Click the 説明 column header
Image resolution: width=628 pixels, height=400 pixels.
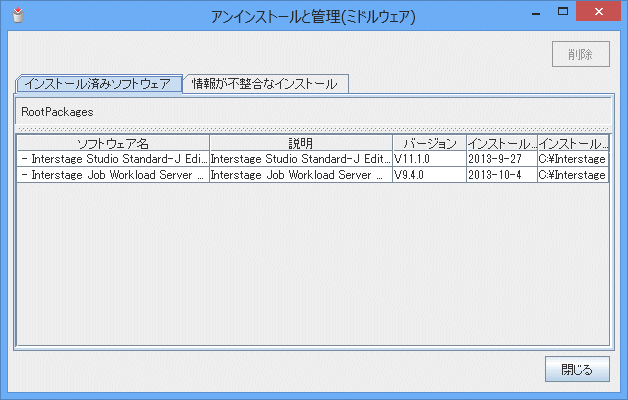coord(300,143)
